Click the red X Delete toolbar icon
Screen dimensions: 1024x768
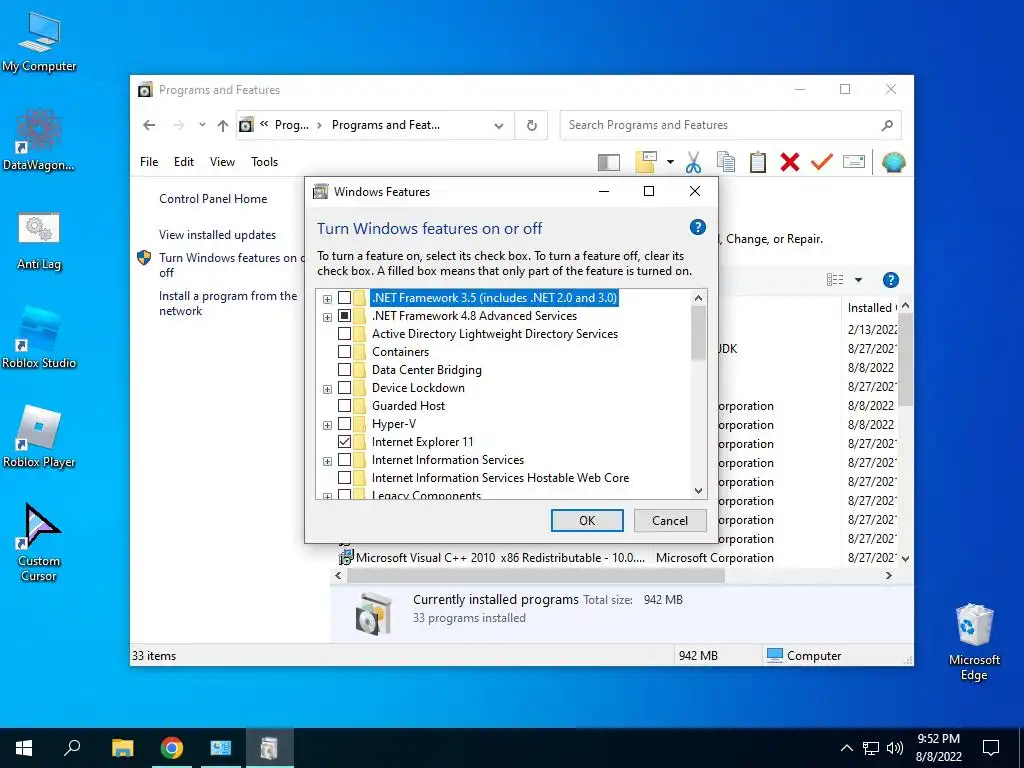[x=790, y=162]
